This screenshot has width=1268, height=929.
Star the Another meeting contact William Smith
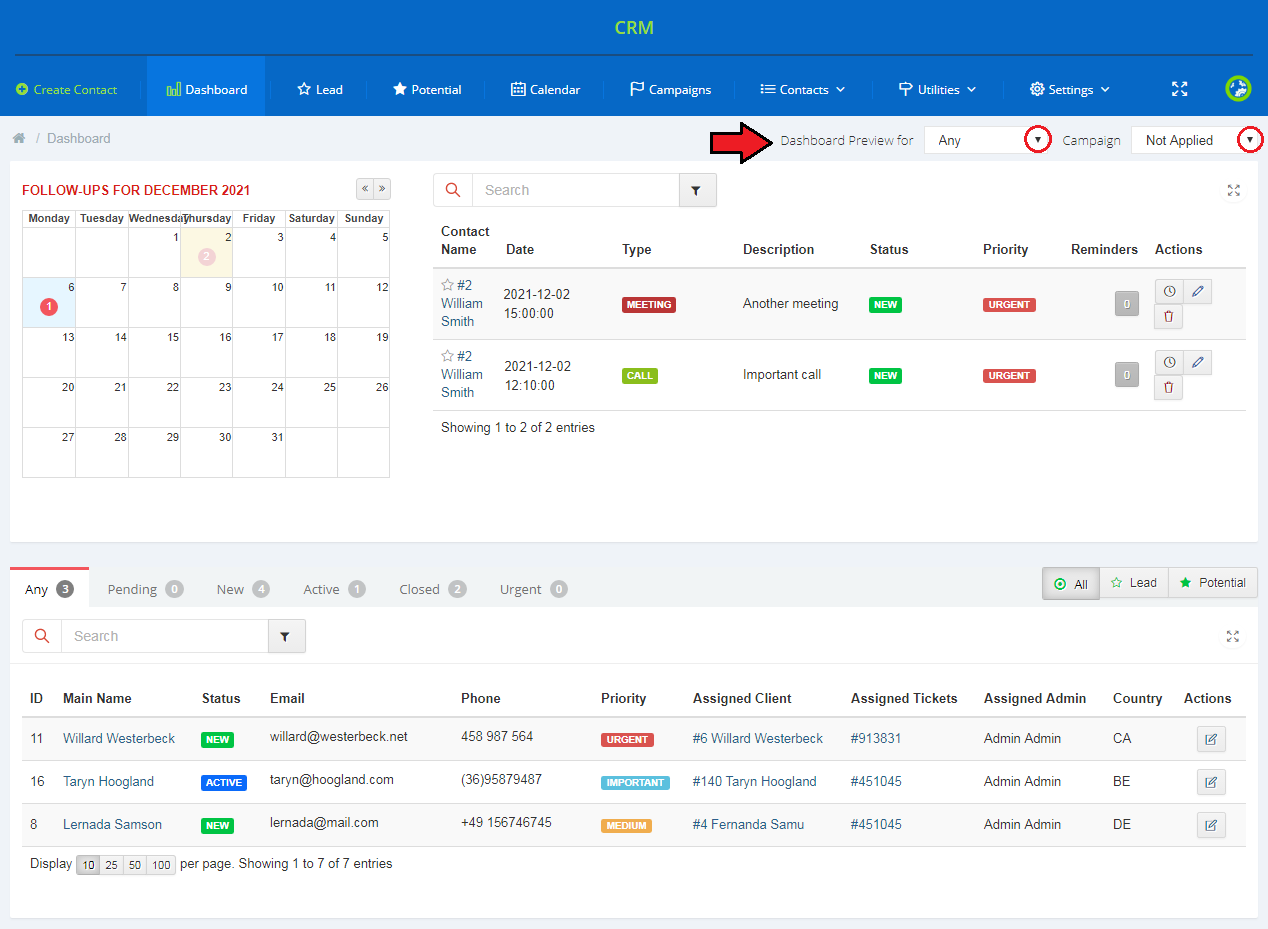448,285
